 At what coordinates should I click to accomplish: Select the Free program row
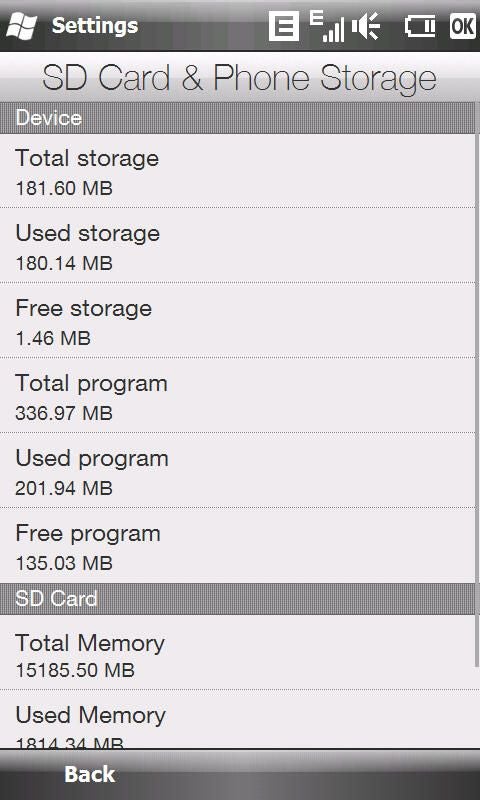pos(237,545)
